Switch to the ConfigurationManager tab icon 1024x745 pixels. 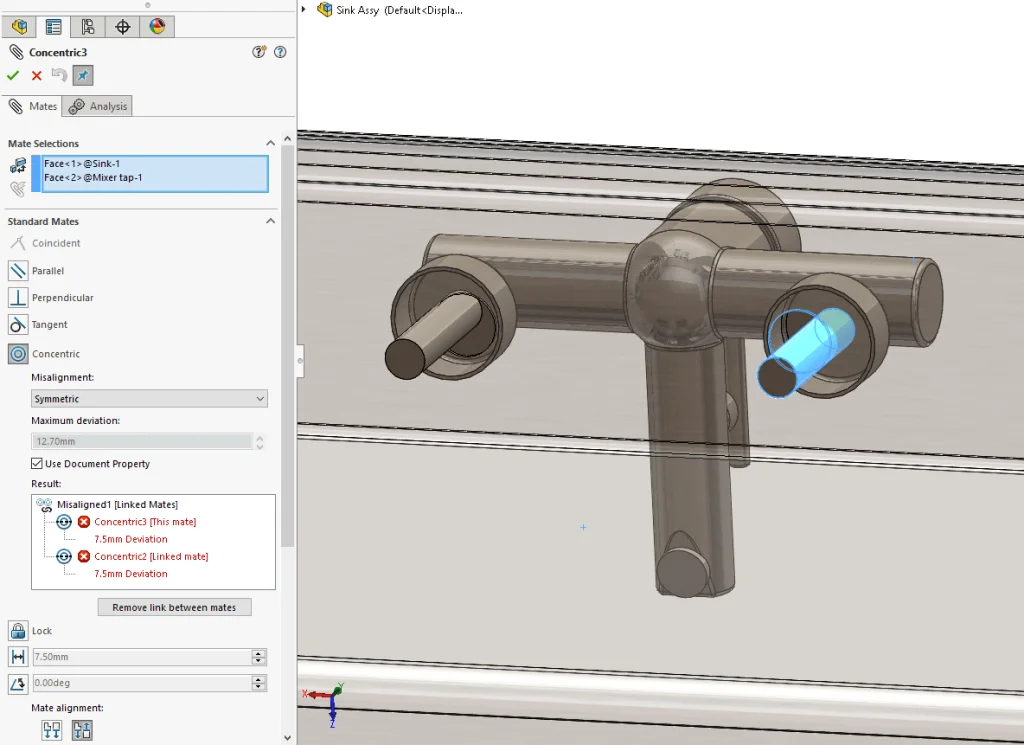tap(88, 27)
